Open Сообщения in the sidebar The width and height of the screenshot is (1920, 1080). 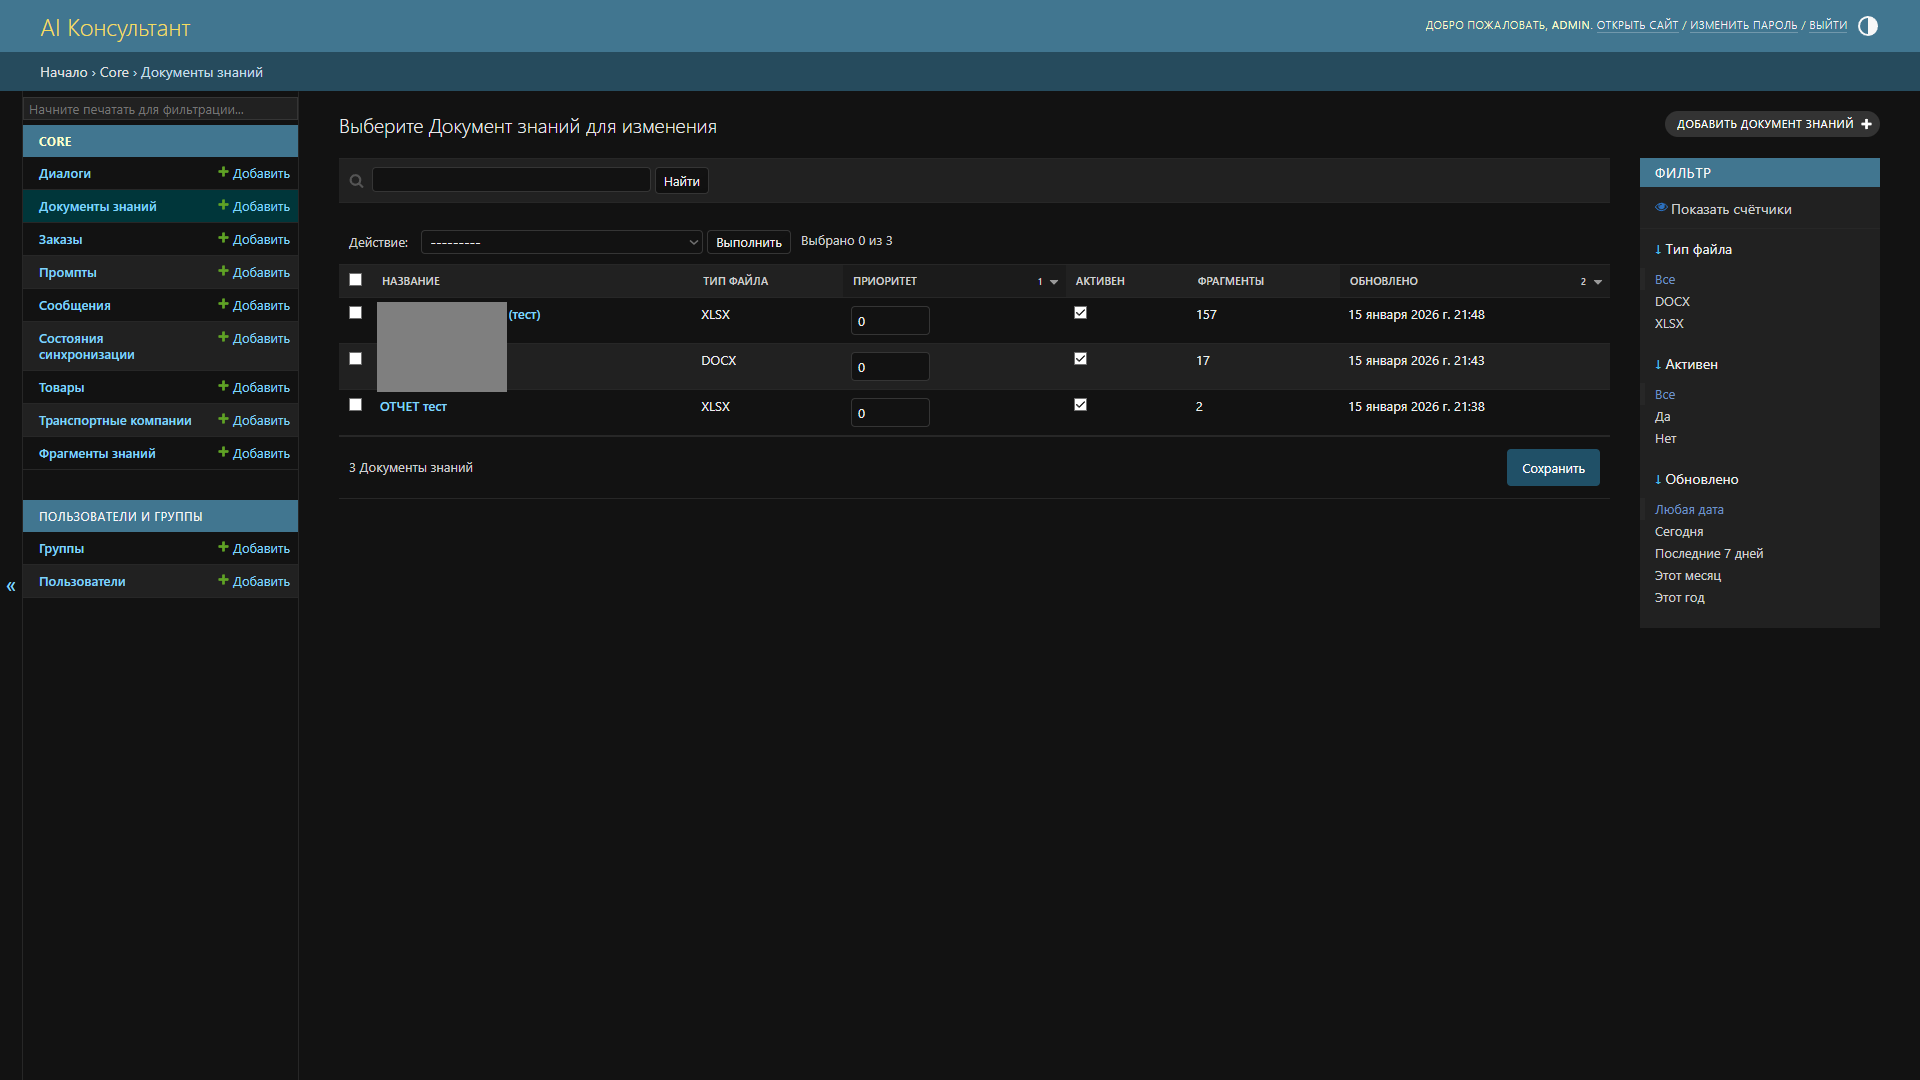coord(75,305)
